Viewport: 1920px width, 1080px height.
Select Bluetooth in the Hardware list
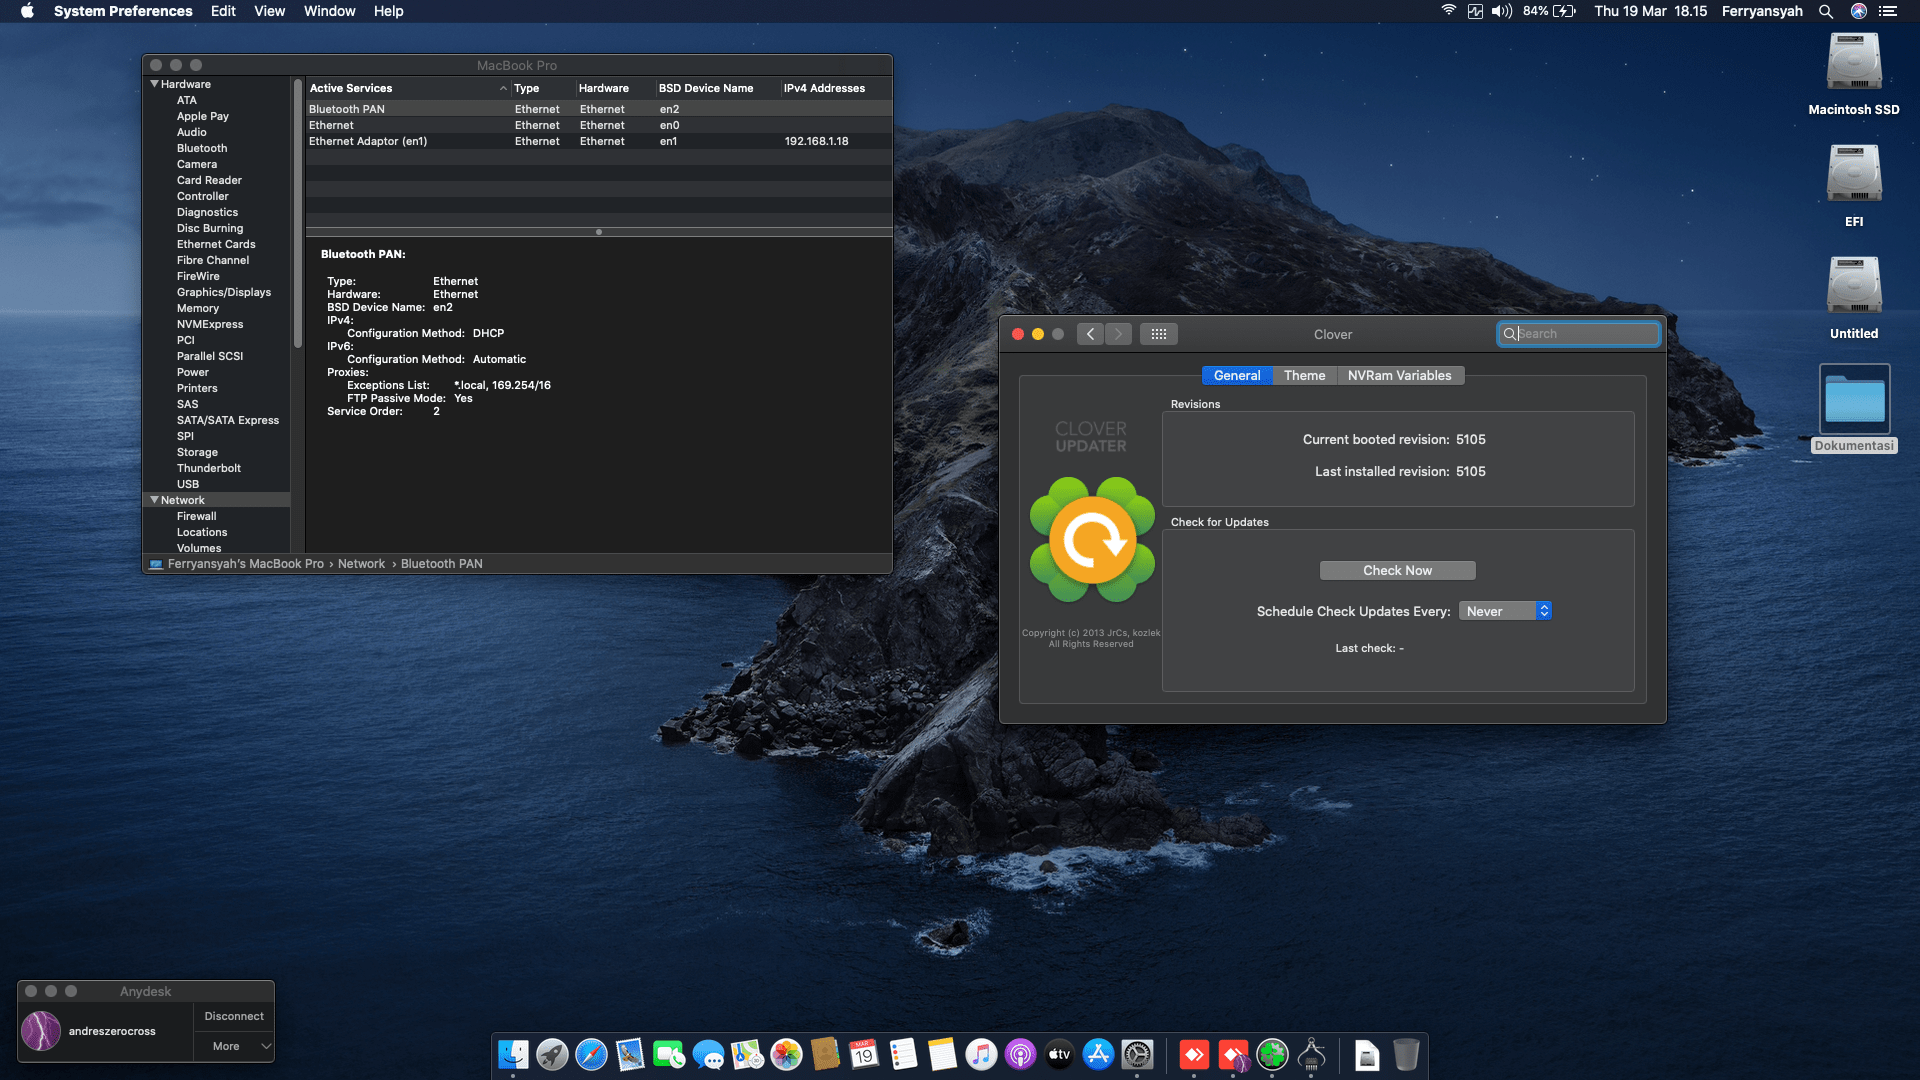click(x=202, y=148)
